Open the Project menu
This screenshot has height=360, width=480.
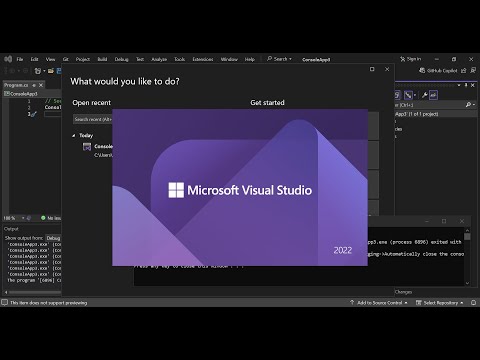pos(83,59)
